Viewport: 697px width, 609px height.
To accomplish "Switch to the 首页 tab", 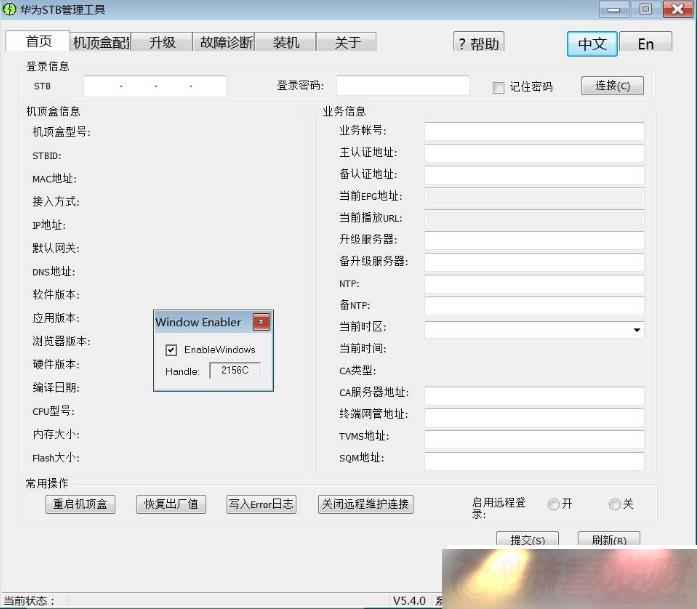I will pos(38,41).
